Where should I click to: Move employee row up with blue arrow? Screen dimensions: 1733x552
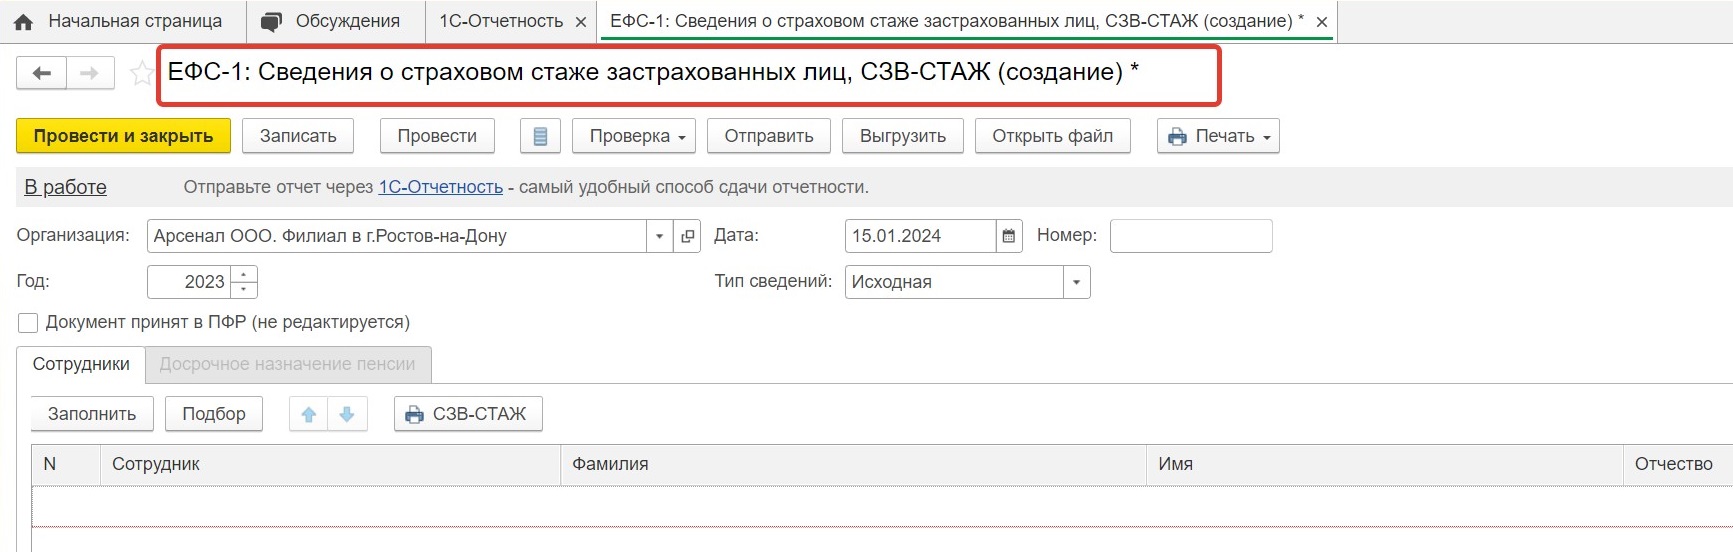309,414
